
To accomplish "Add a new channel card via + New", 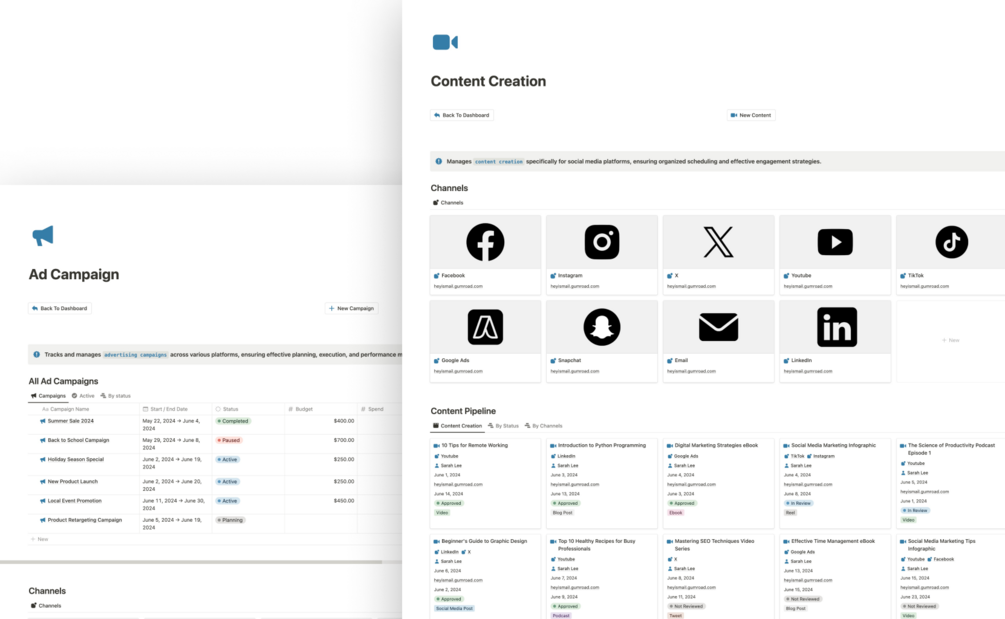I will click(x=951, y=340).
